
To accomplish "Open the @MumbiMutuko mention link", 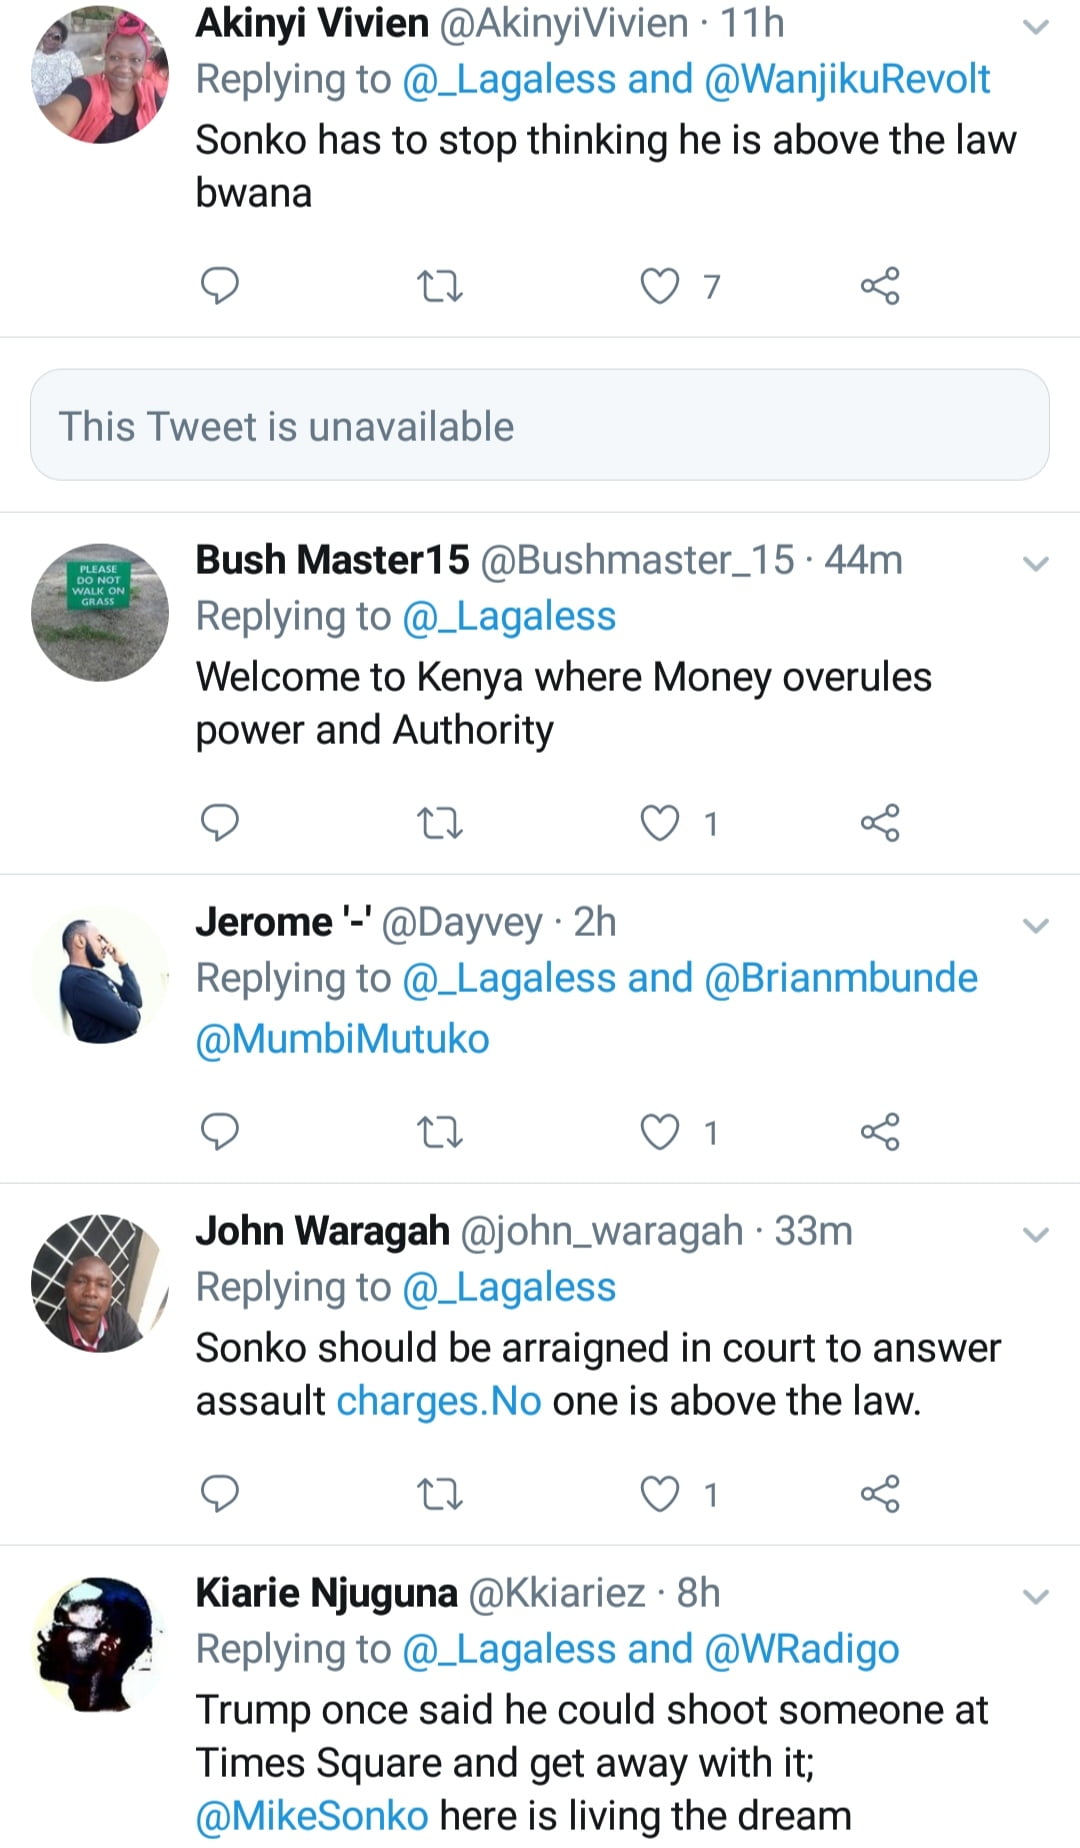I will pos(342,1039).
